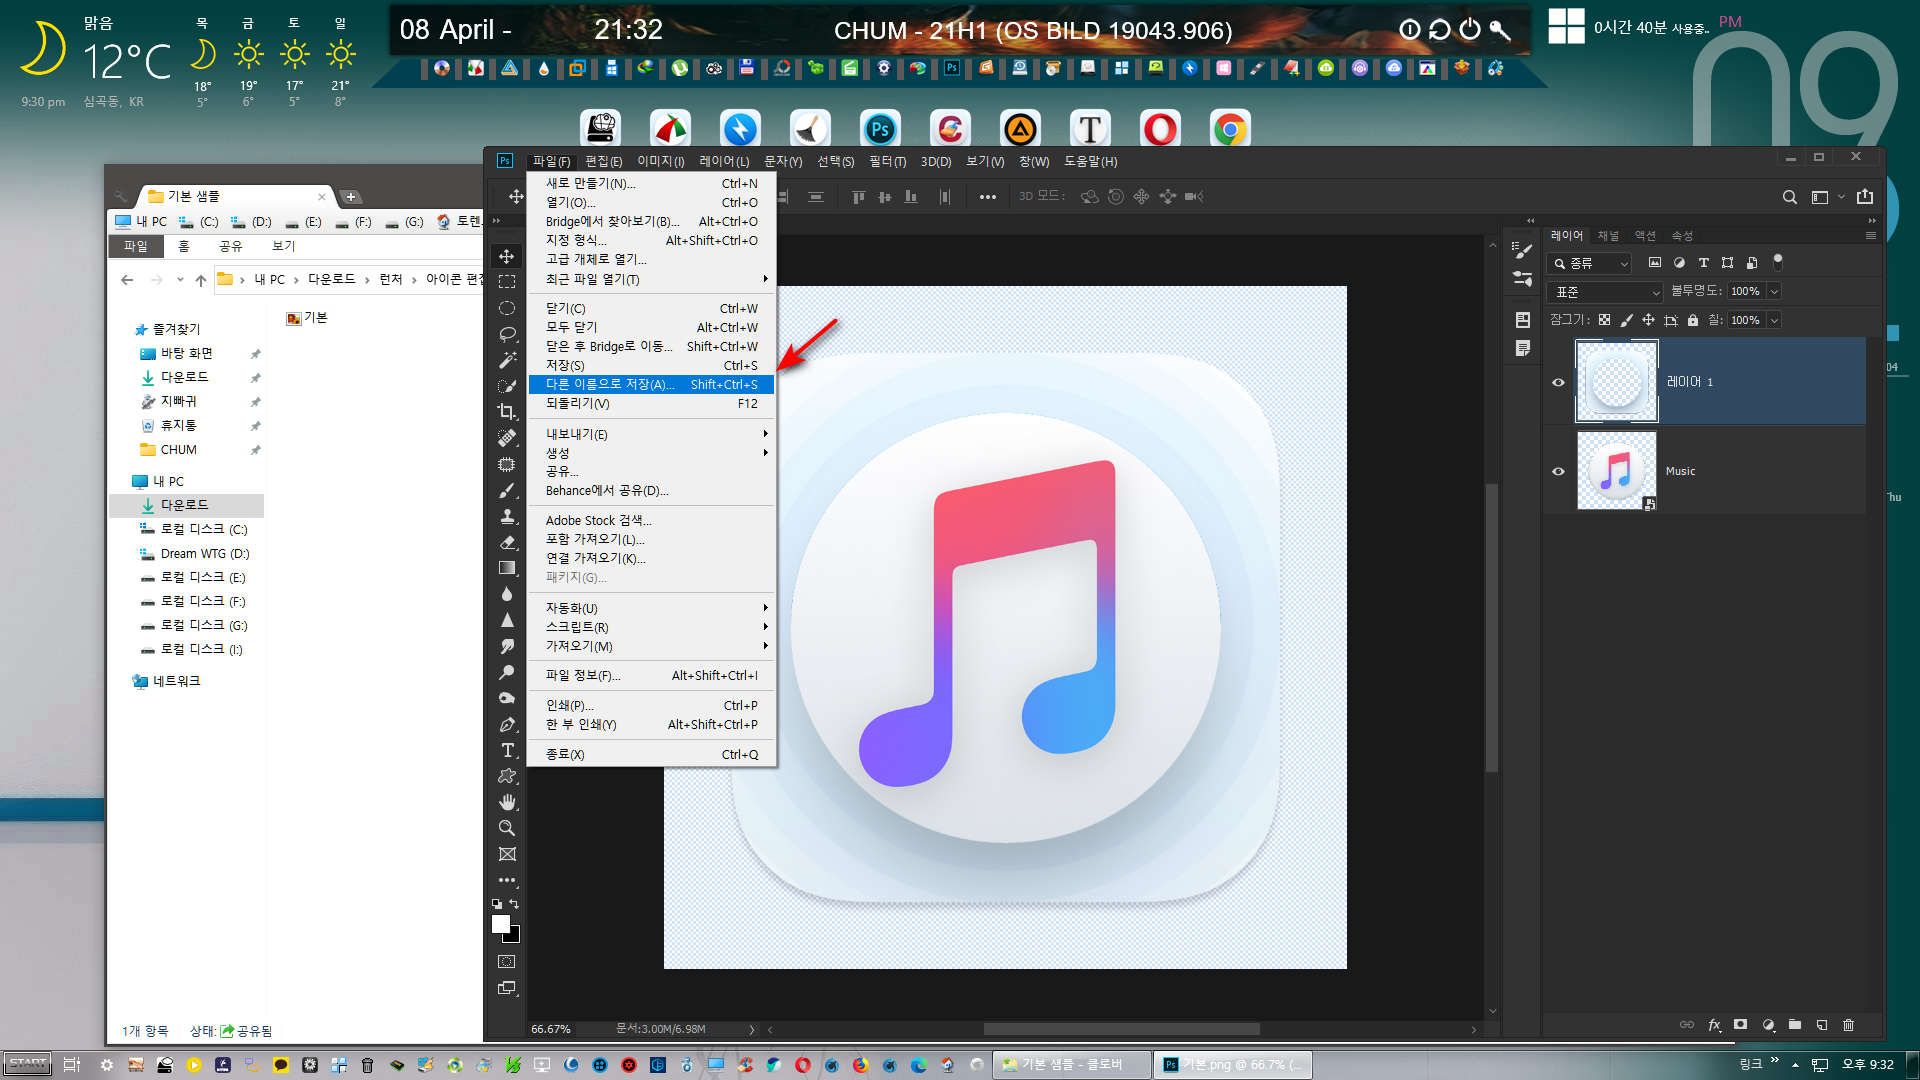Open the Edit Toolbar three-dots button
This screenshot has width=1920, height=1080.
click(507, 880)
